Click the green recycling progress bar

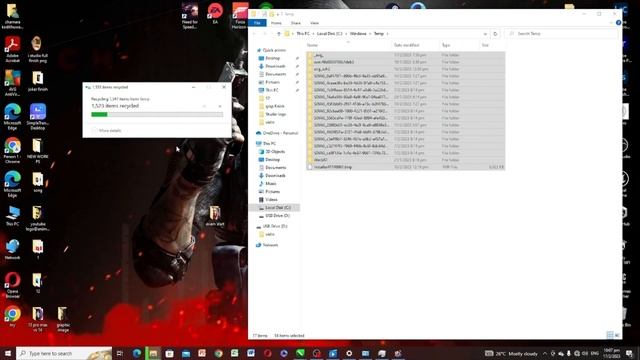pos(157,115)
